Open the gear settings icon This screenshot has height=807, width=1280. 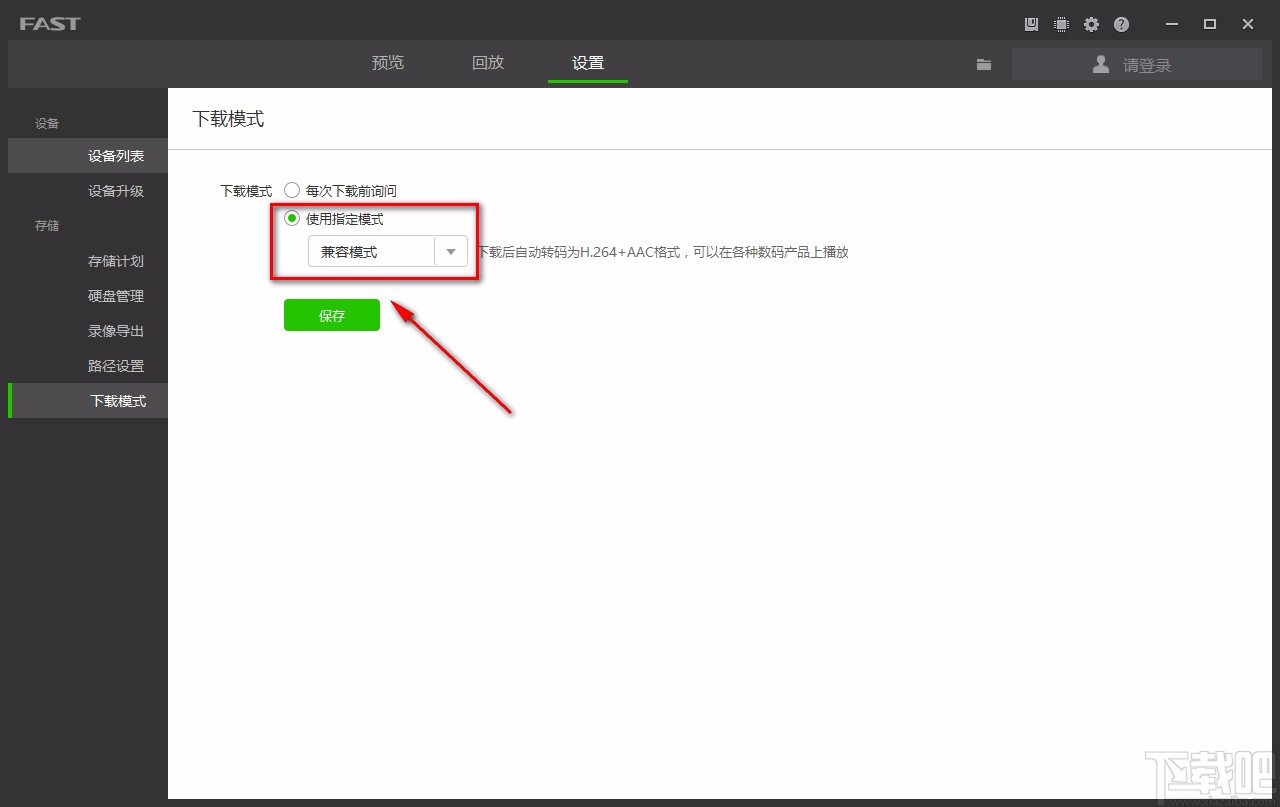click(x=1091, y=24)
